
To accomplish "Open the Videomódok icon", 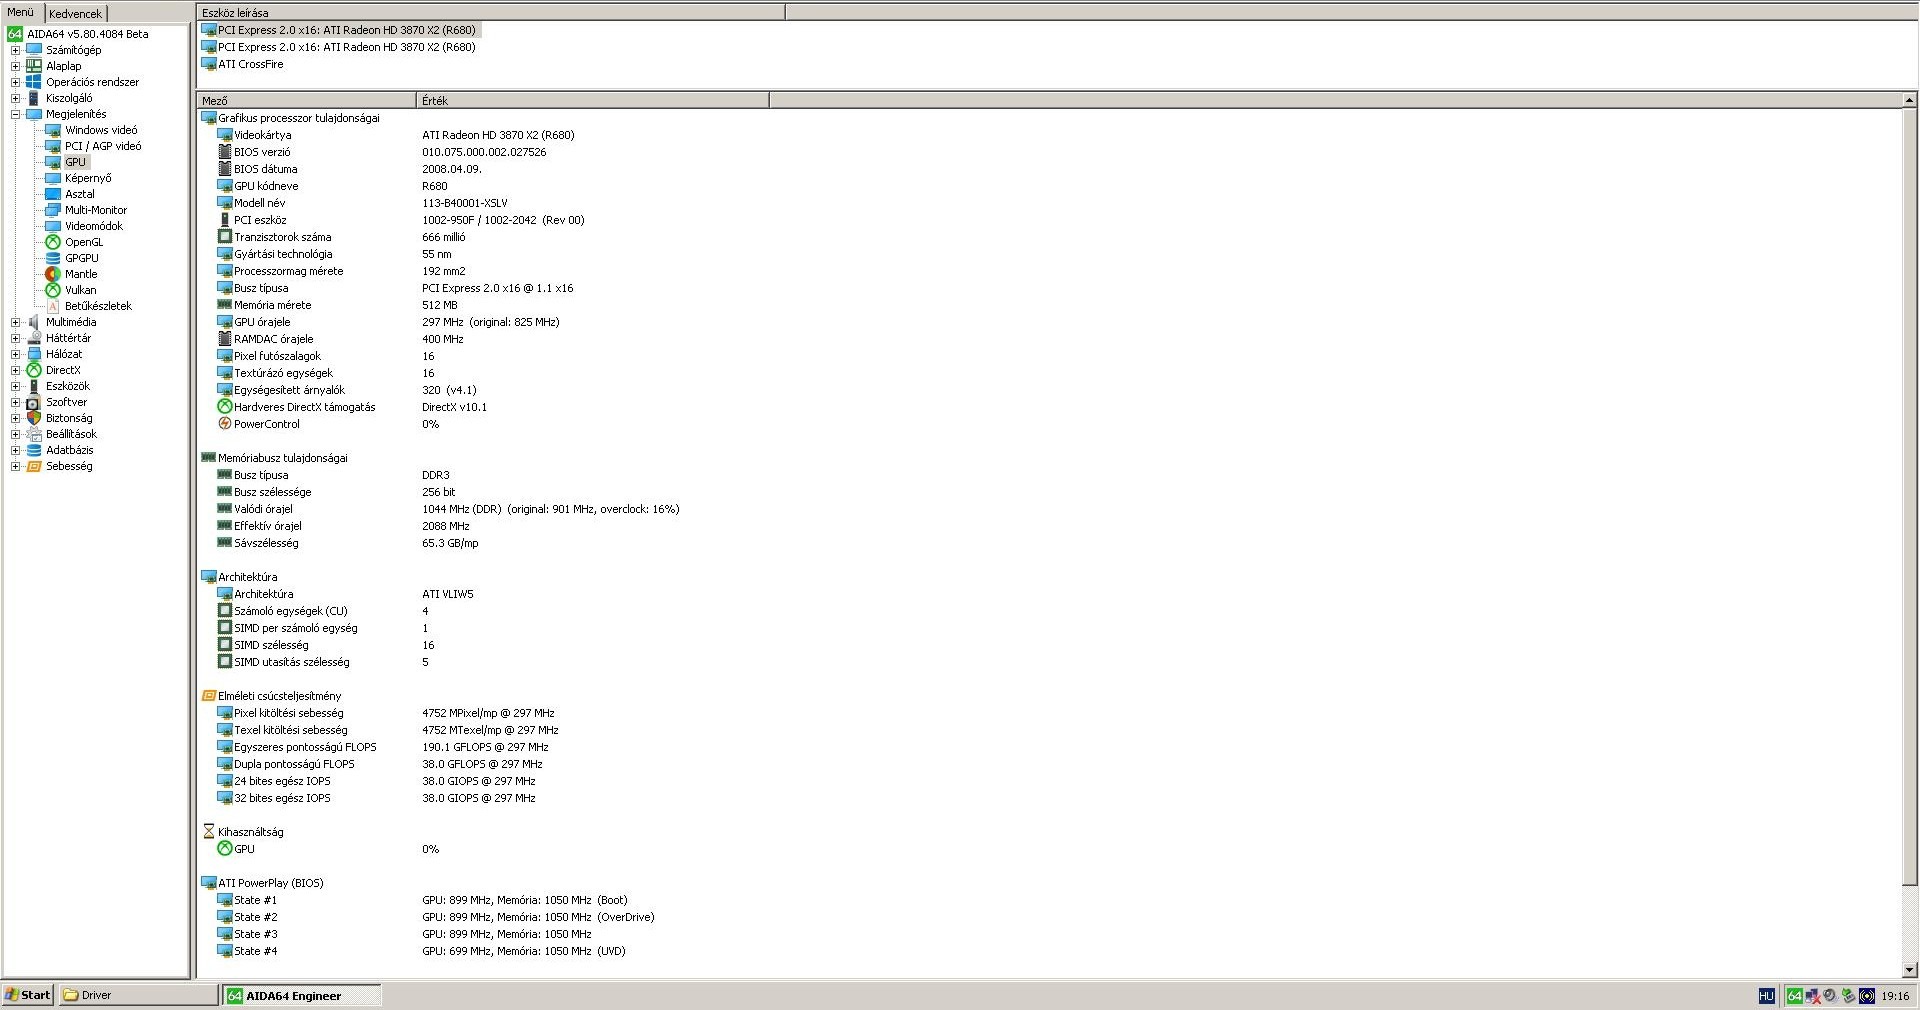I will click(53, 226).
